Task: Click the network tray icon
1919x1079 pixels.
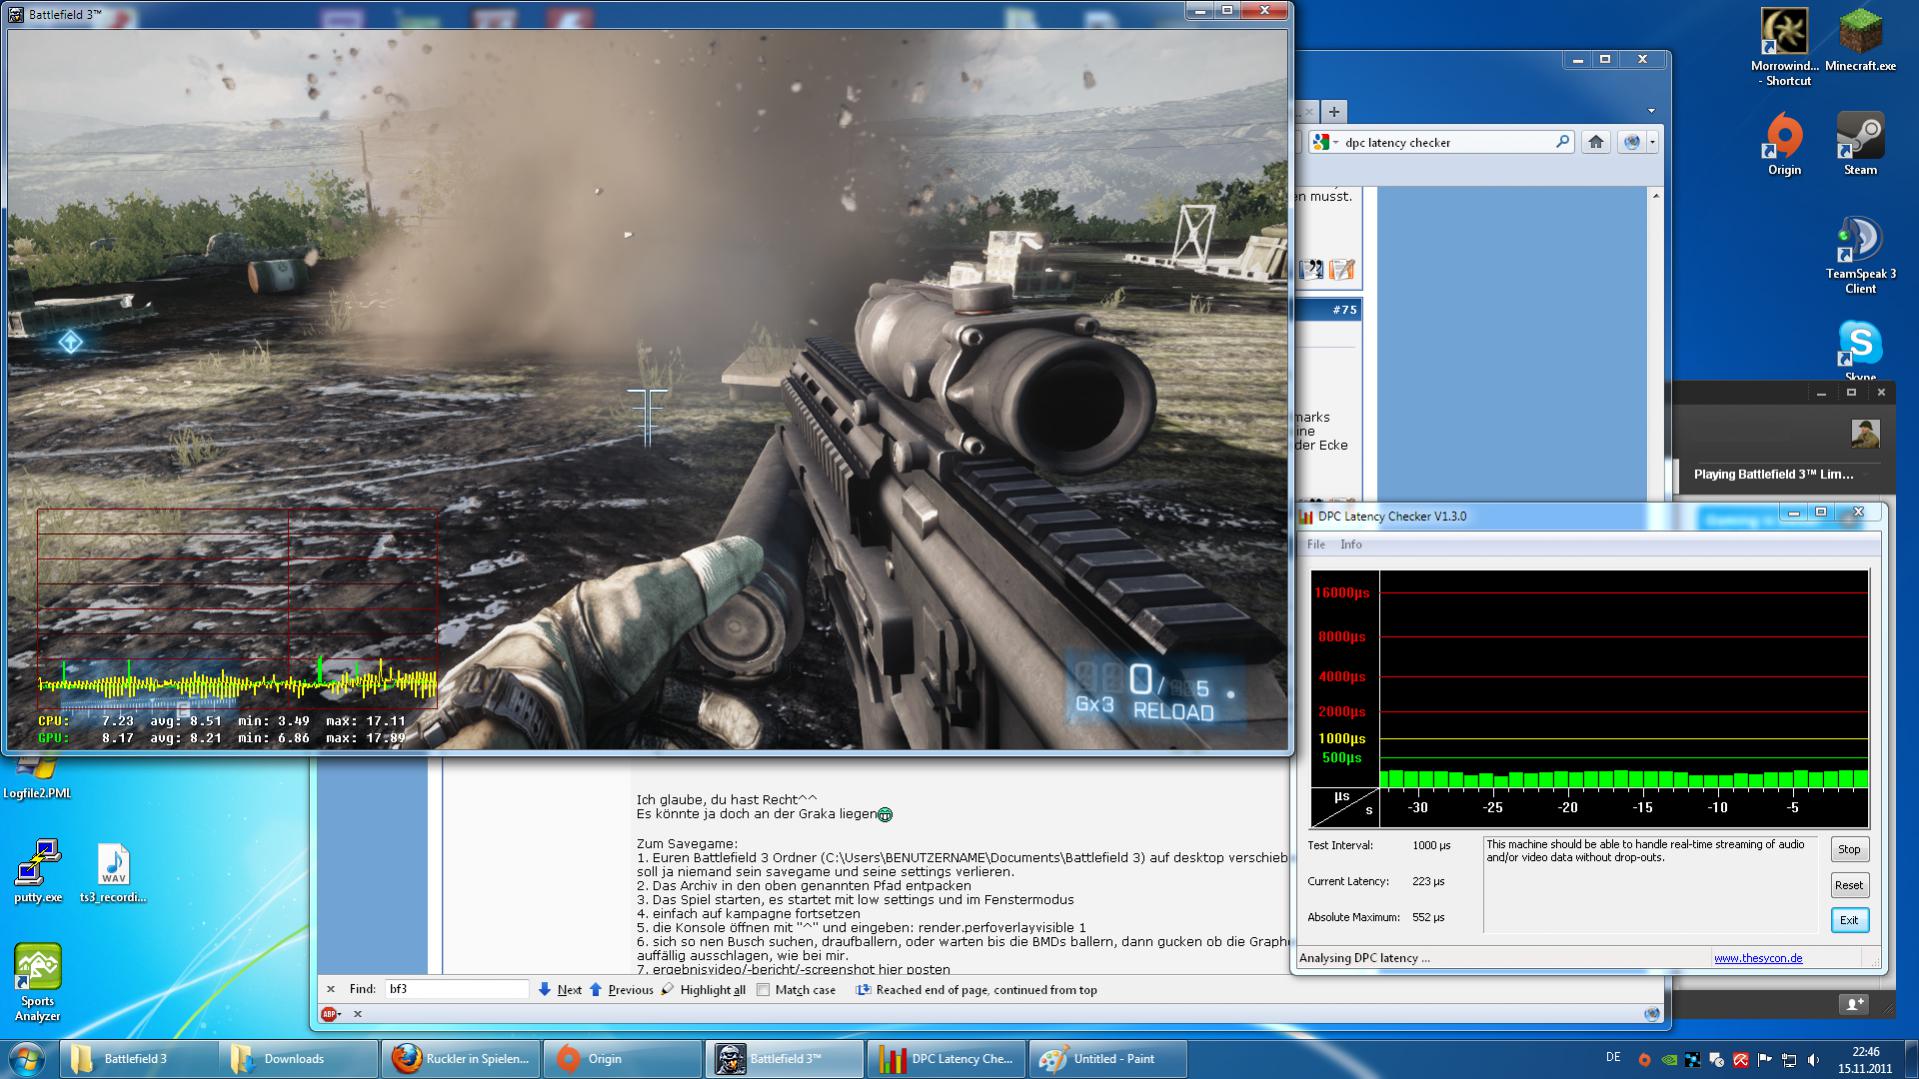Action: pos(1789,1059)
